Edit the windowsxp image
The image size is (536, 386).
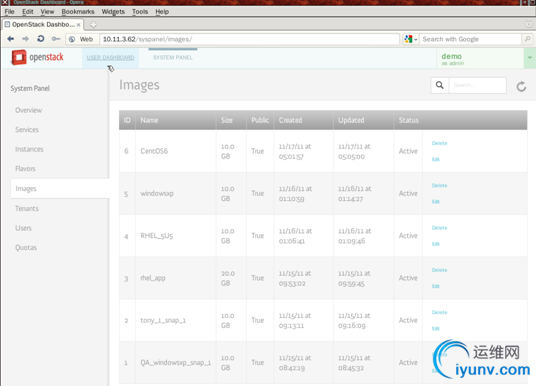coord(436,202)
